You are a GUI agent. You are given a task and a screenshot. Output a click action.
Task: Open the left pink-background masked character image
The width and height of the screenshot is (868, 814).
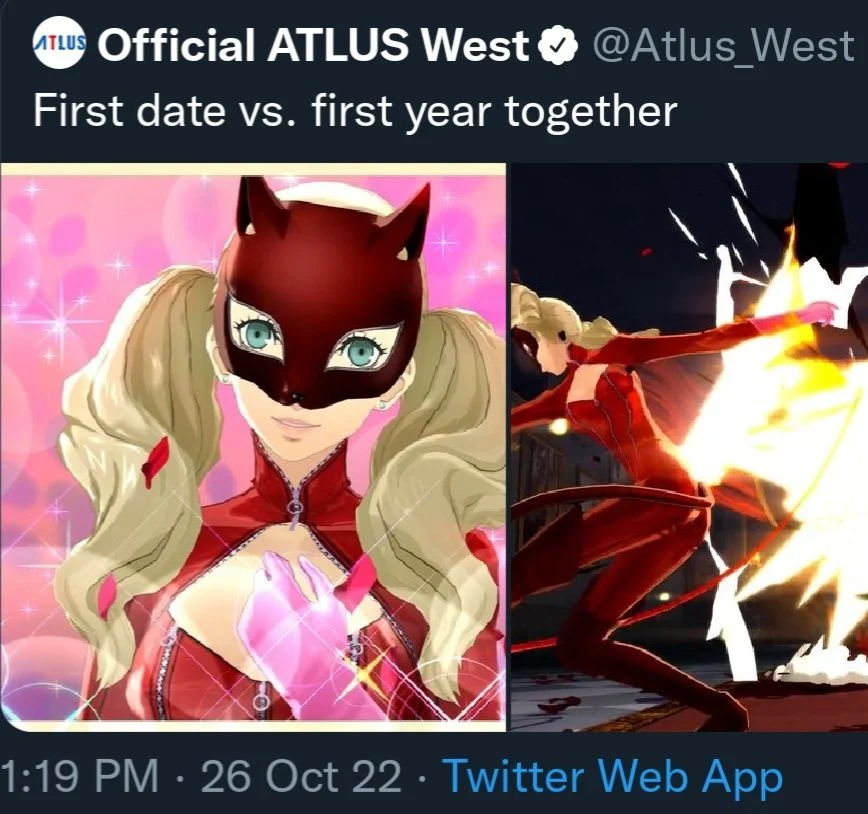[x=253, y=447]
